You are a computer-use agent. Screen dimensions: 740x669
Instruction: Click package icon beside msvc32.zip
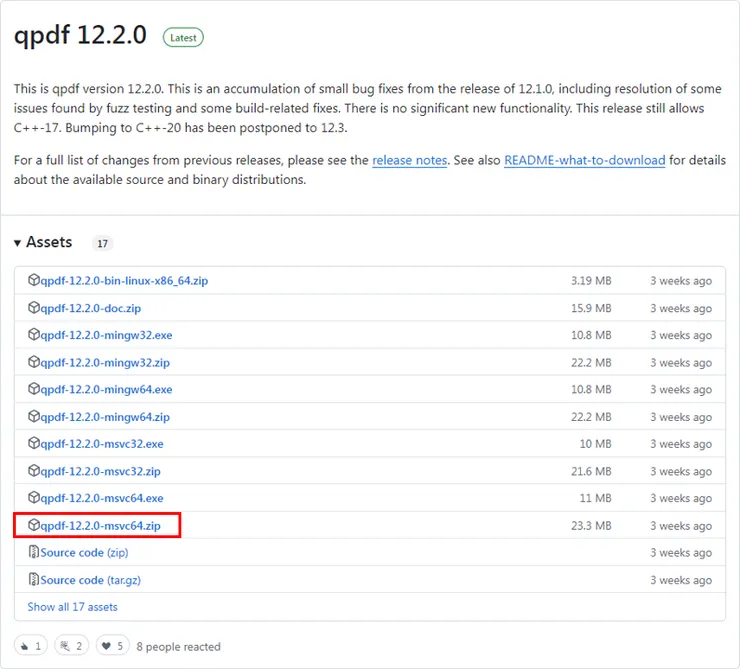tap(34, 470)
